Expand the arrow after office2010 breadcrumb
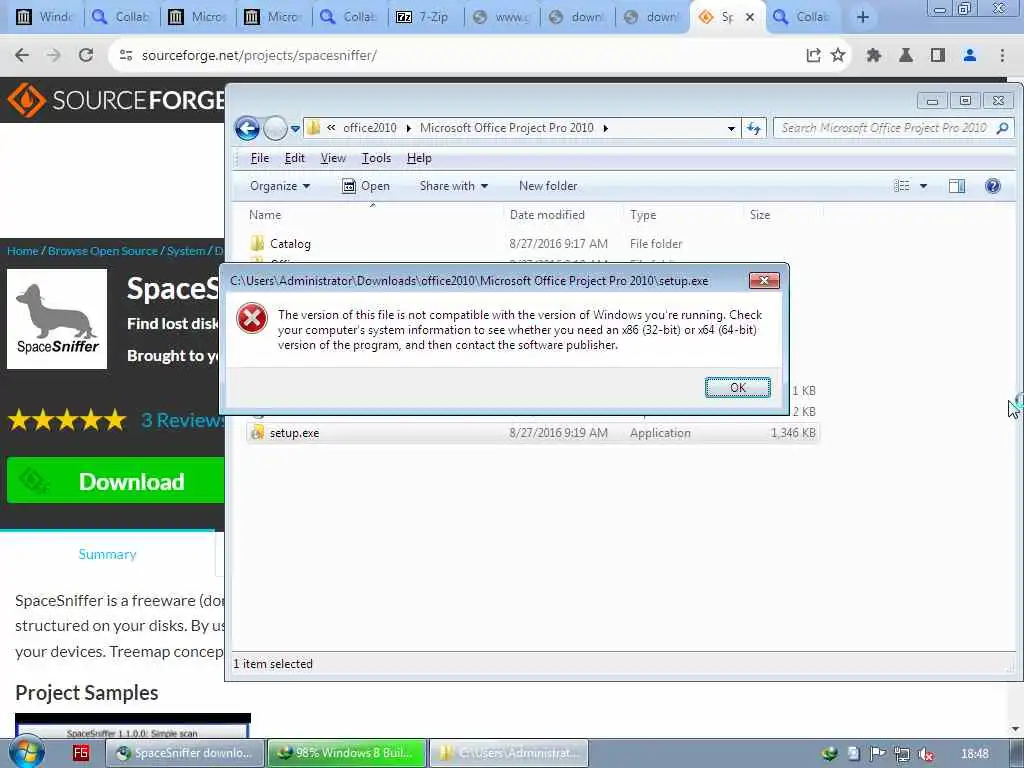Image resolution: width=1024 pixels, height=768 pixels. pos(409,129)
